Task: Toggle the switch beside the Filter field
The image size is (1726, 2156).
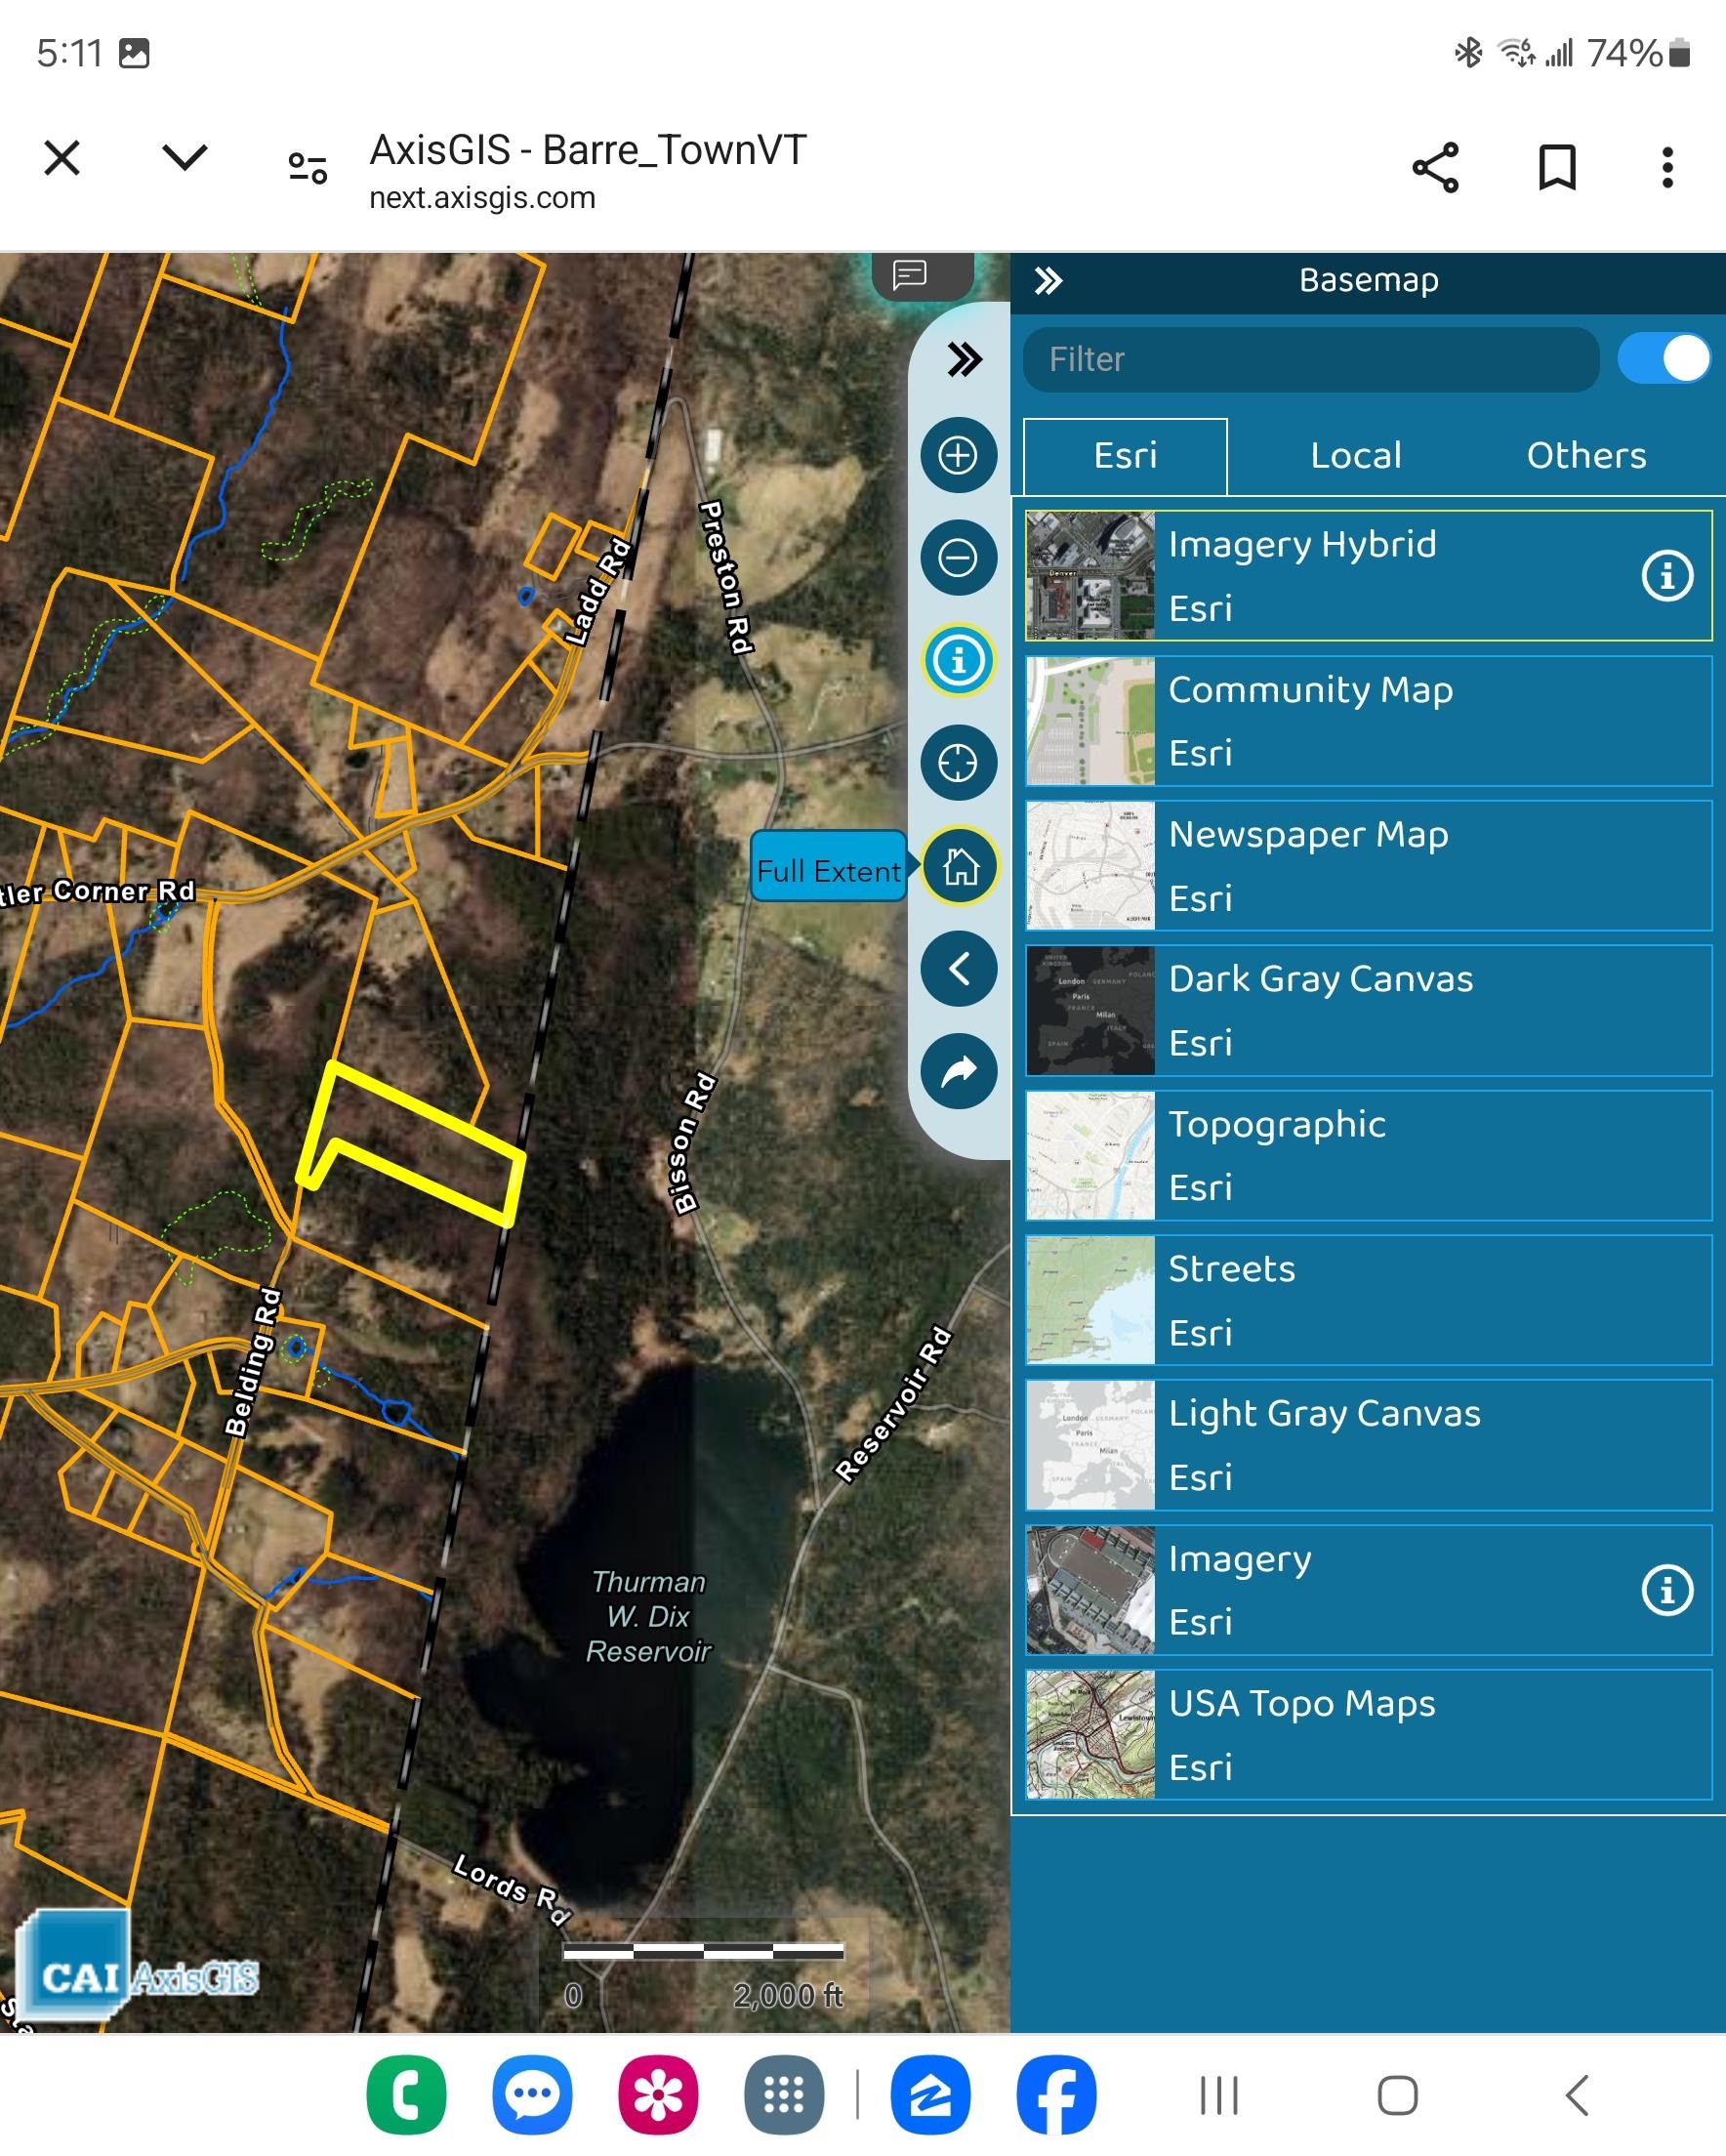Action: tap(1664, 359)
